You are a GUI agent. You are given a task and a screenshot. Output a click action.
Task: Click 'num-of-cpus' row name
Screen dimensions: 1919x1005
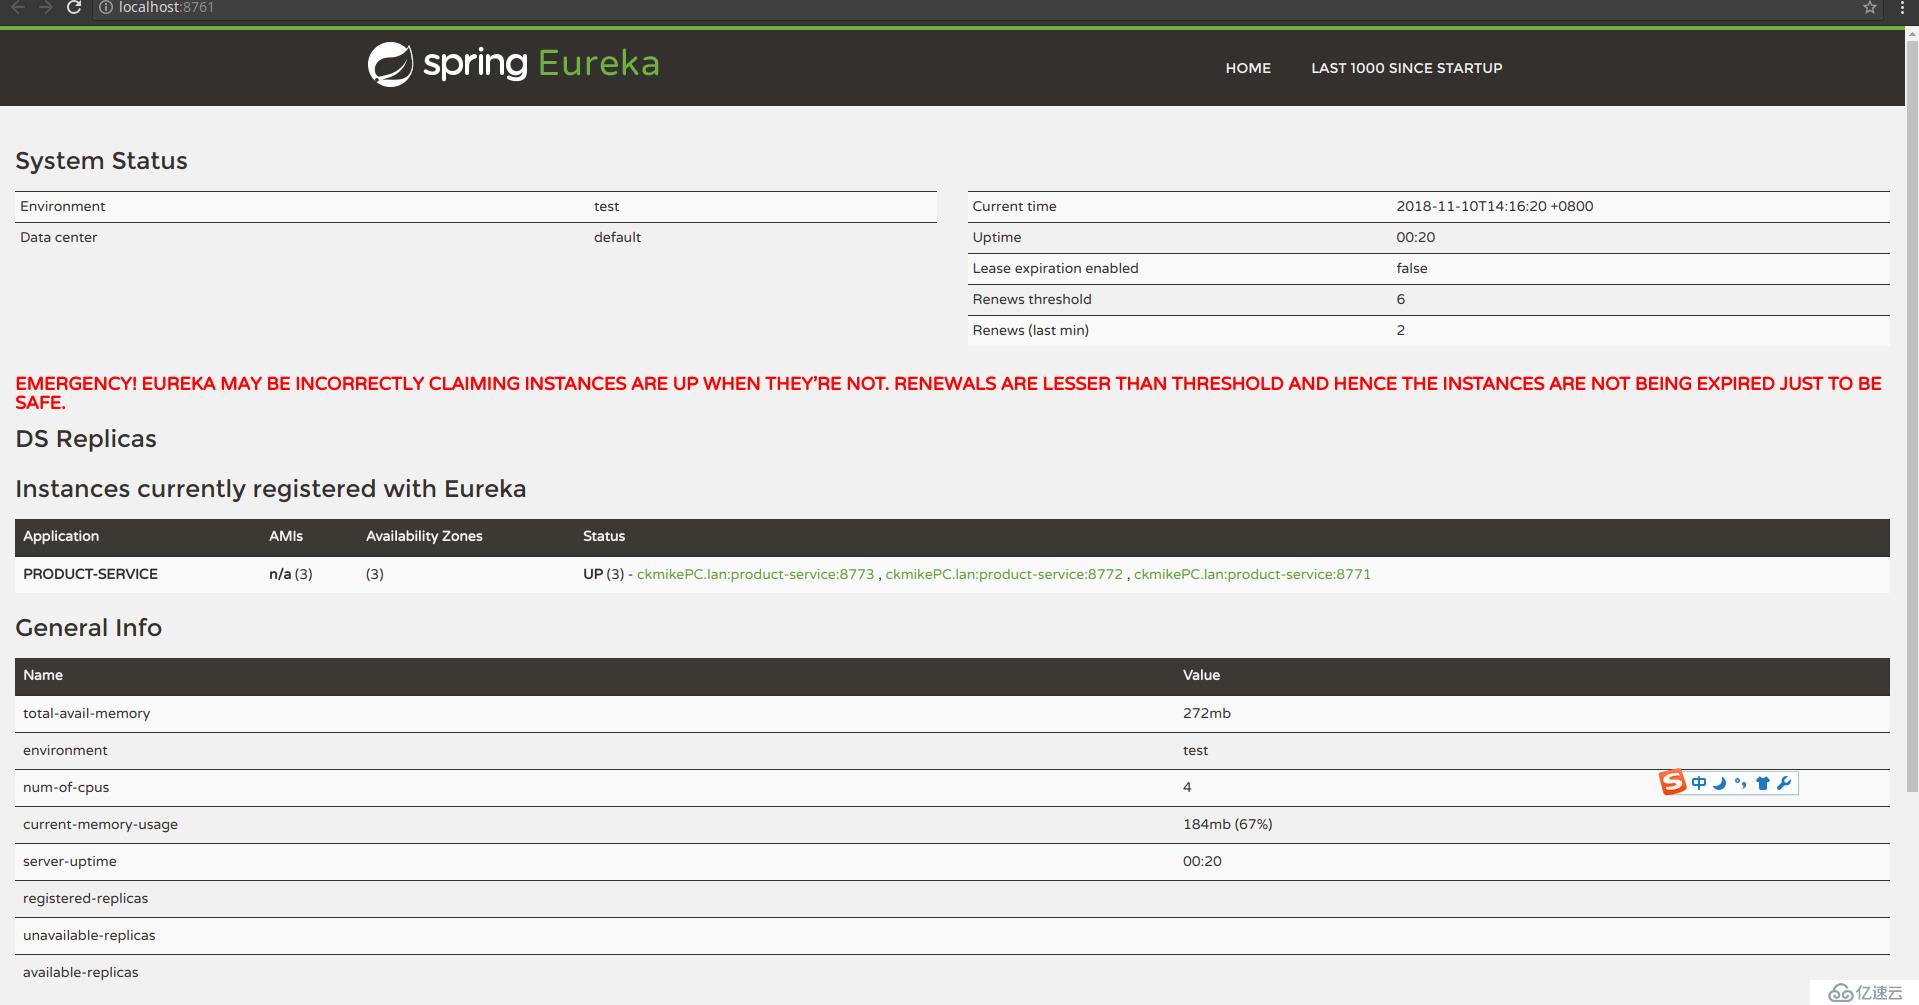[x=66, y=787]
